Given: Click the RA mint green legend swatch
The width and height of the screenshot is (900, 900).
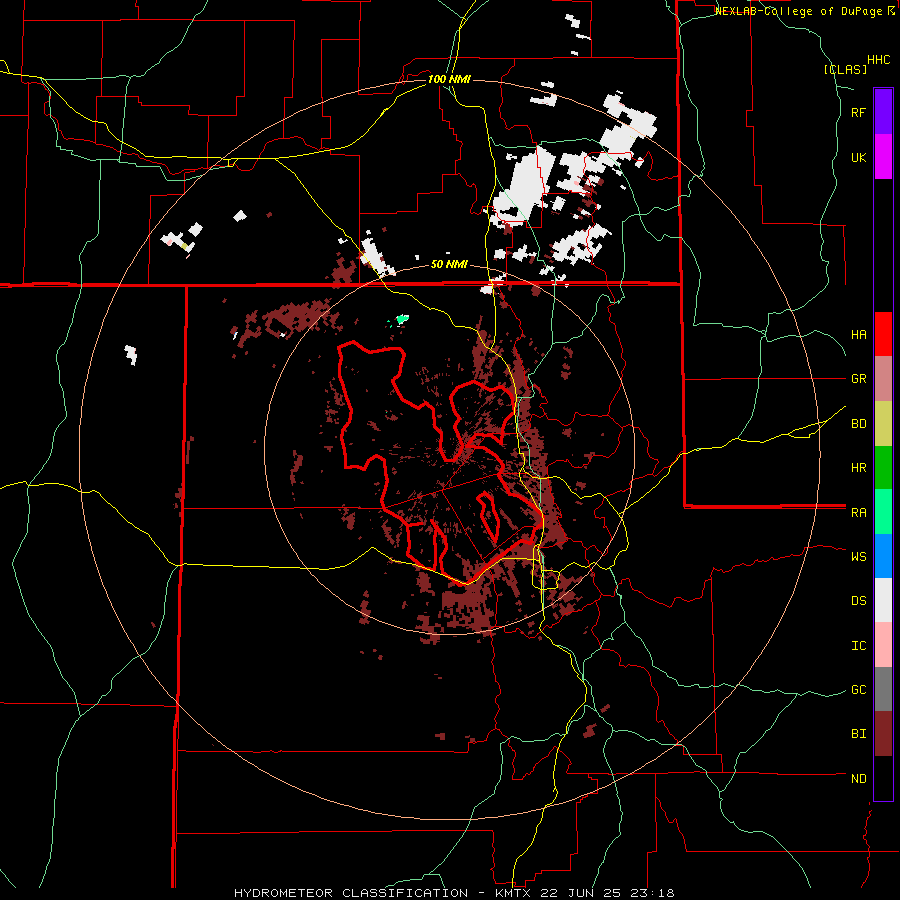Looking at the screenshot, I should point(883,512).
